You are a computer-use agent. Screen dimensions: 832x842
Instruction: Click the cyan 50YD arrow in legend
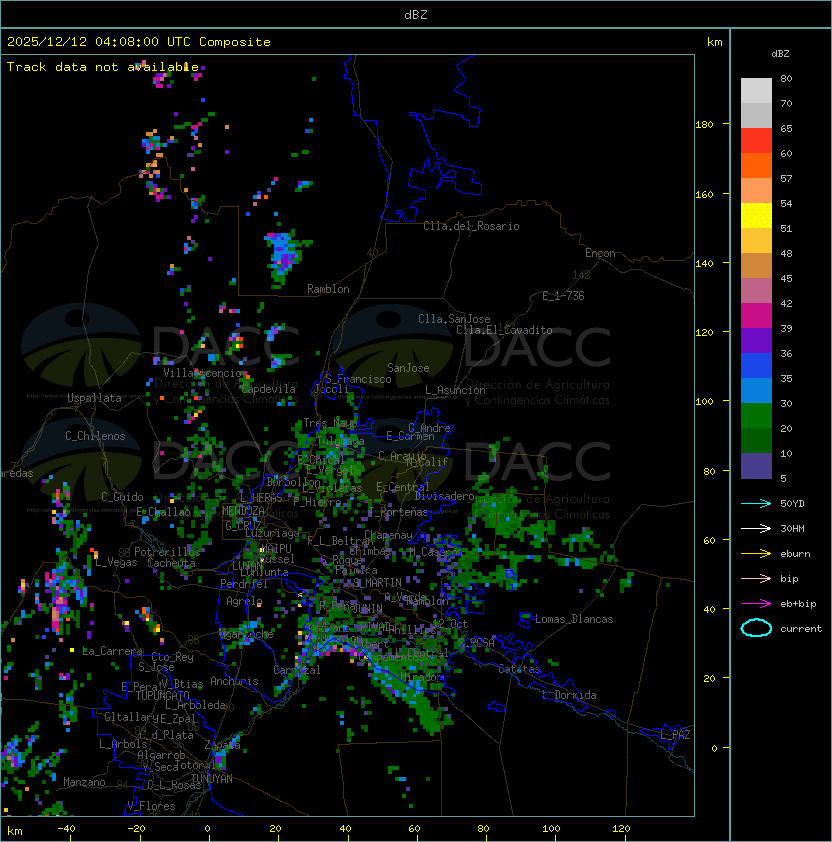756,503
